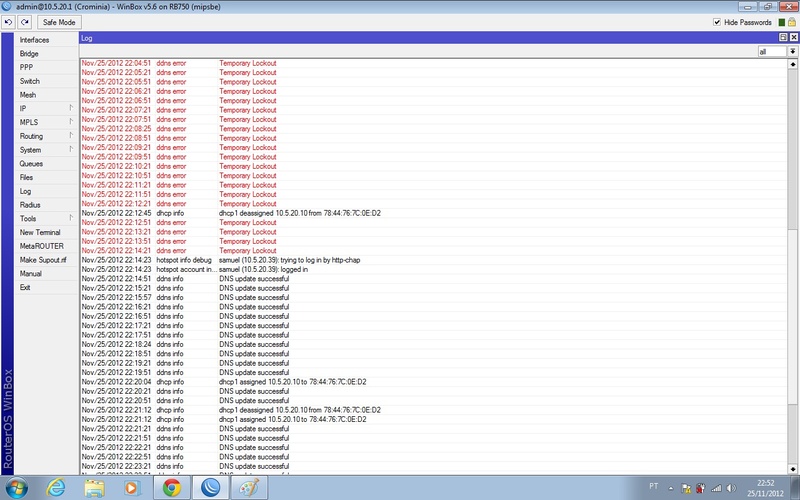Close the Log panel
Viewport: 800px width, 500px height.
793,37
